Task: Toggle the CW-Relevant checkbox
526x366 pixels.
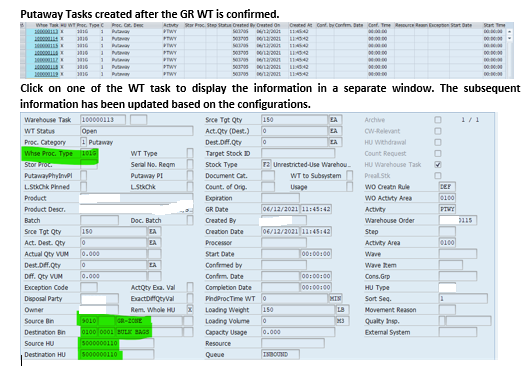Action: (x=438, y=131)
